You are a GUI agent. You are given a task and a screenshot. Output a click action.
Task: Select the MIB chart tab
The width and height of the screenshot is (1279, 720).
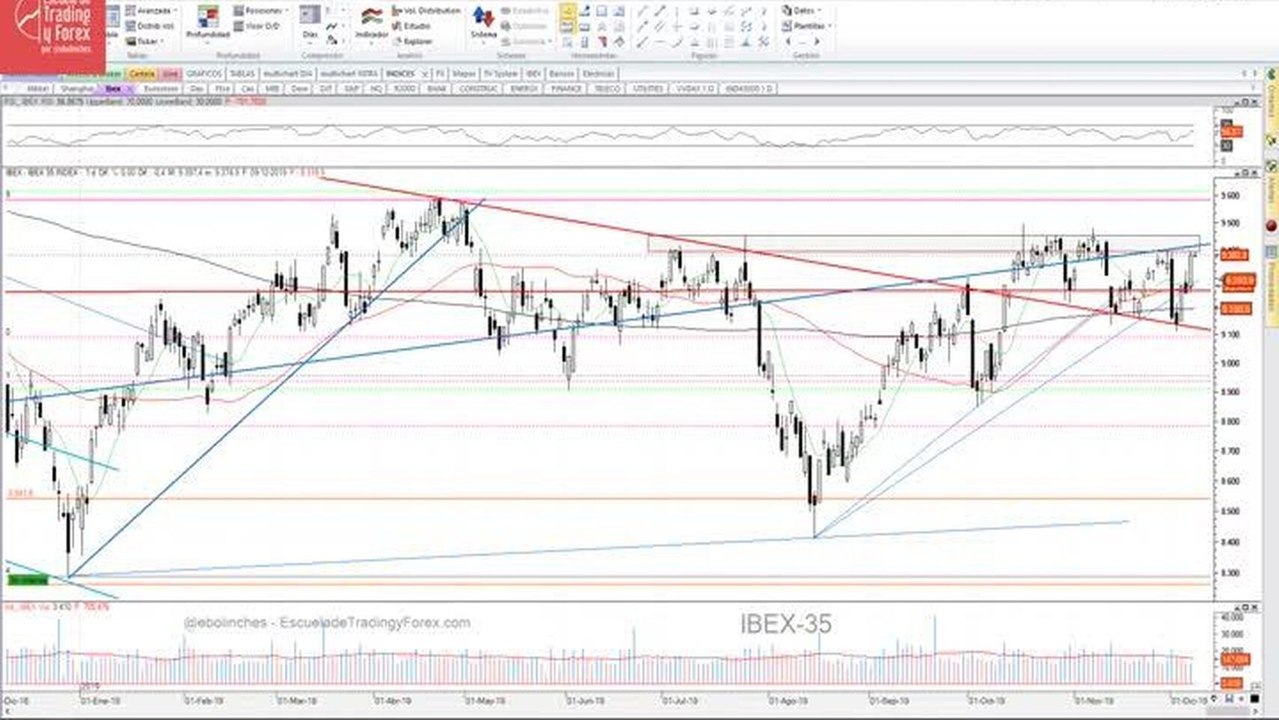[272, 88]
